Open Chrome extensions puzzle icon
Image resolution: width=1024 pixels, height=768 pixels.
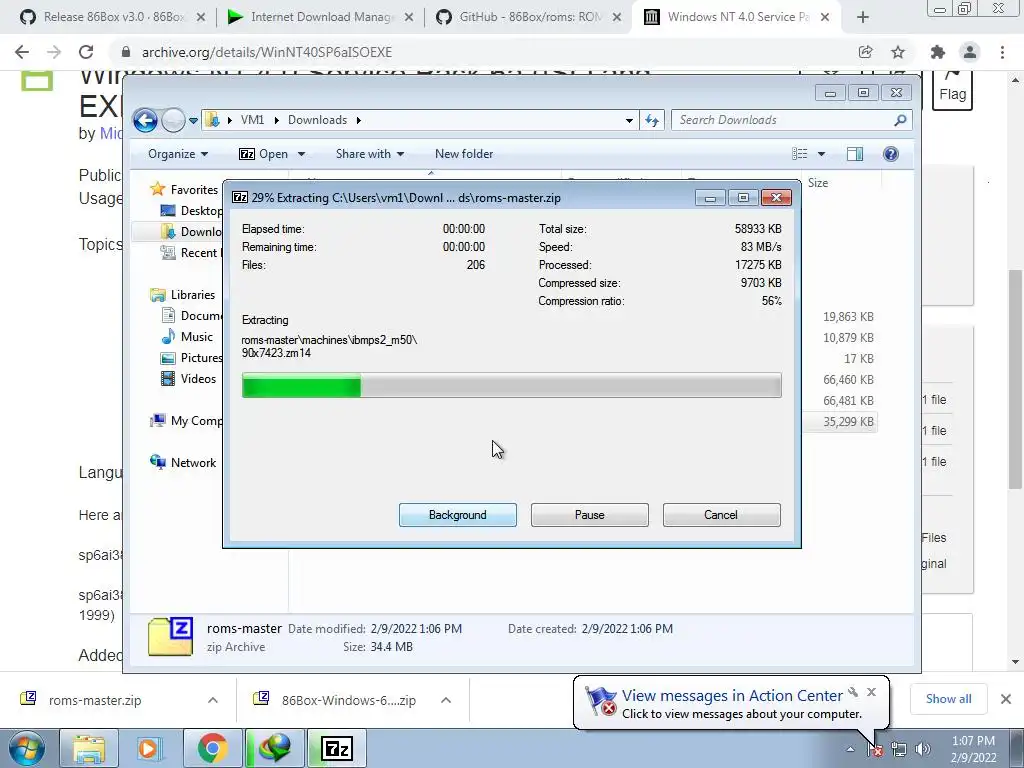point(938,52)
